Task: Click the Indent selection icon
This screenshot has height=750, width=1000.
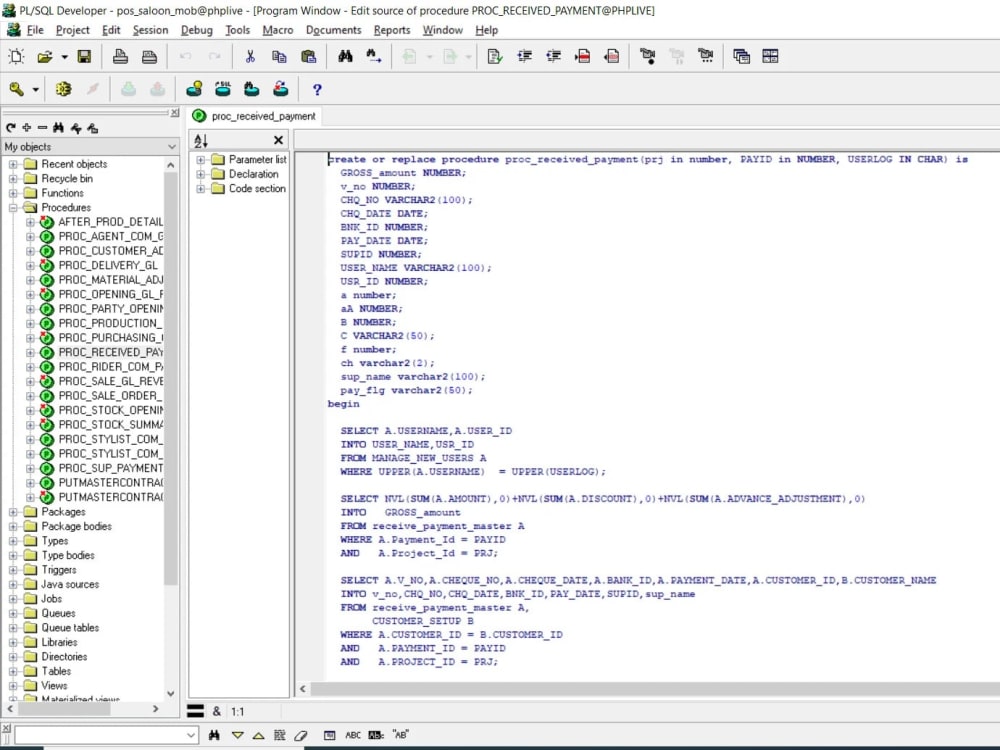Action: pos(524,57)
